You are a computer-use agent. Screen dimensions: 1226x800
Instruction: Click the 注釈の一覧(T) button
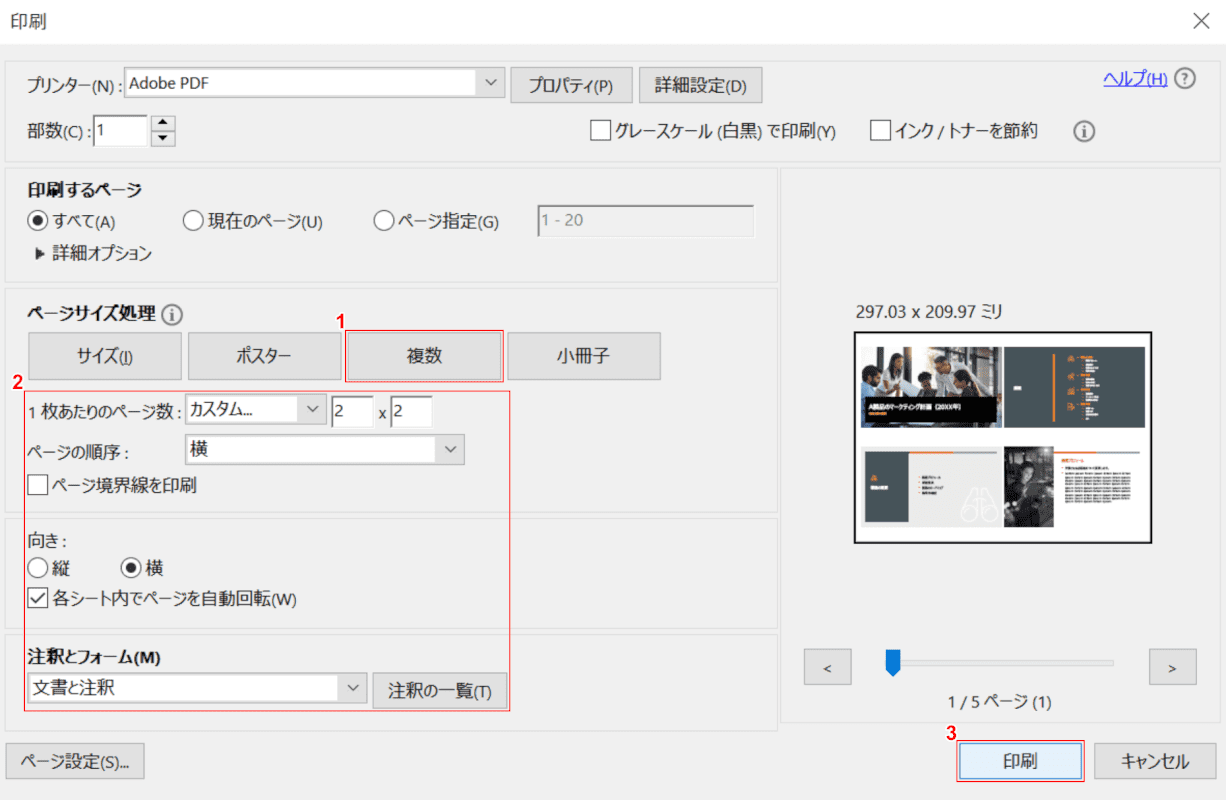tap(440, 690)
